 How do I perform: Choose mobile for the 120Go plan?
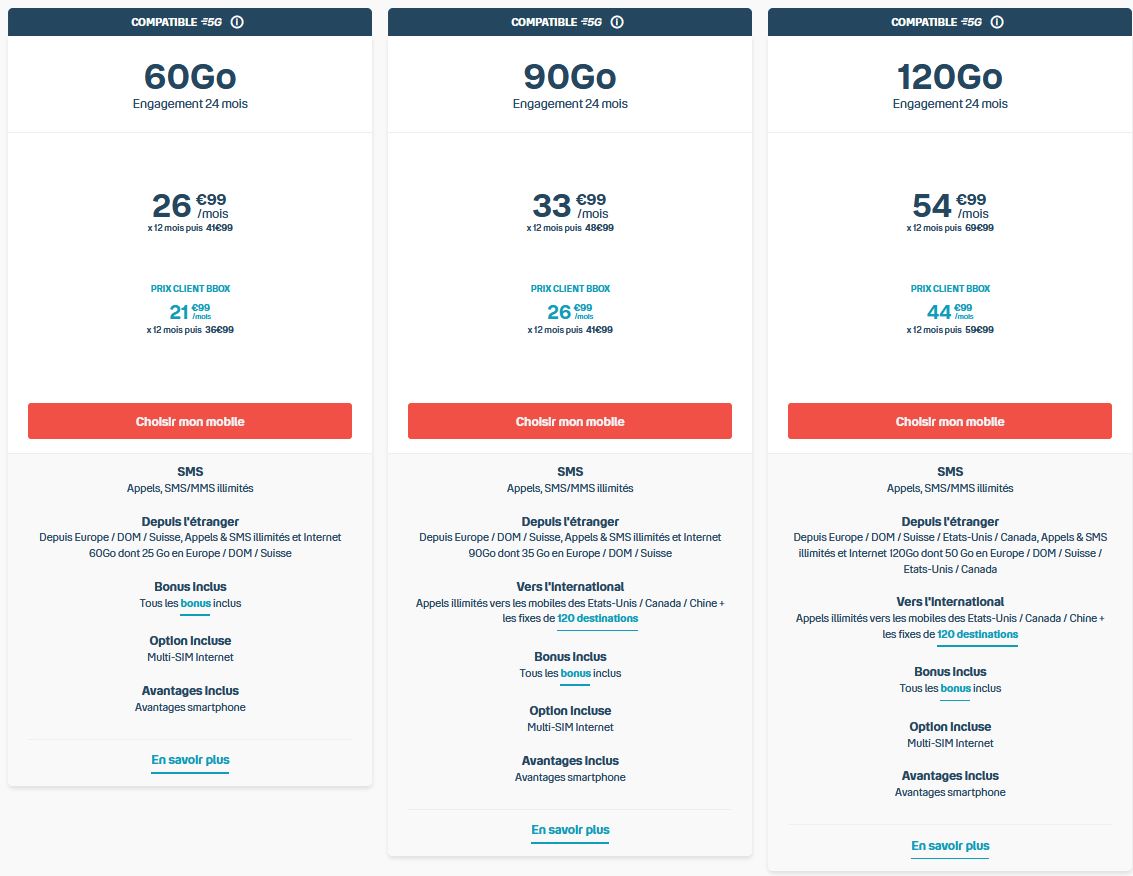click(x=950, y=421)
